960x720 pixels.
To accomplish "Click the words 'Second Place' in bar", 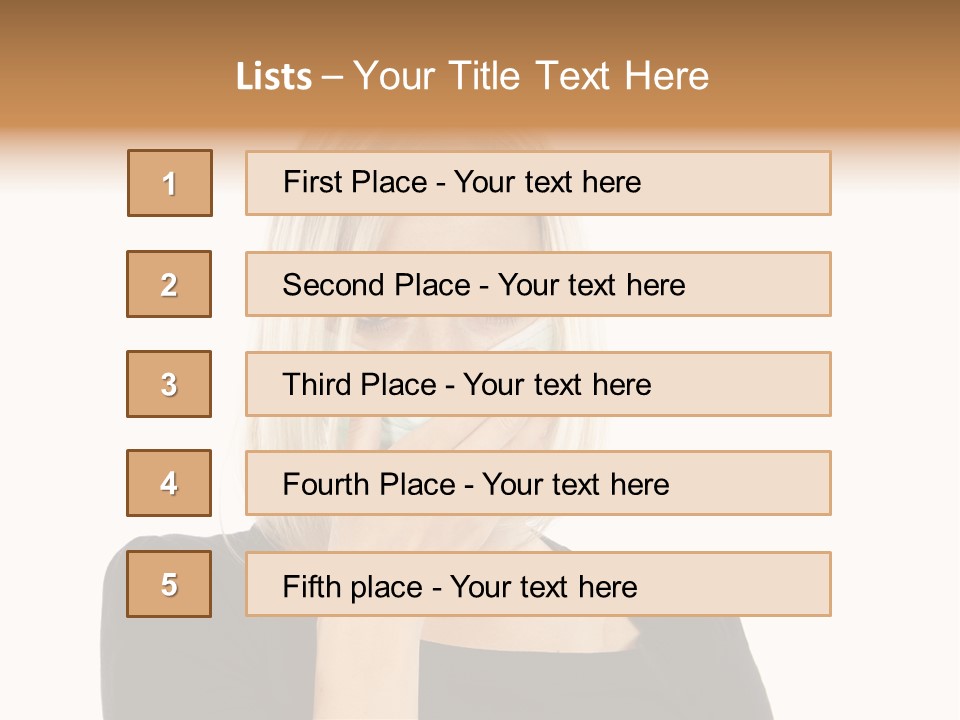I will tap(377, 285).
